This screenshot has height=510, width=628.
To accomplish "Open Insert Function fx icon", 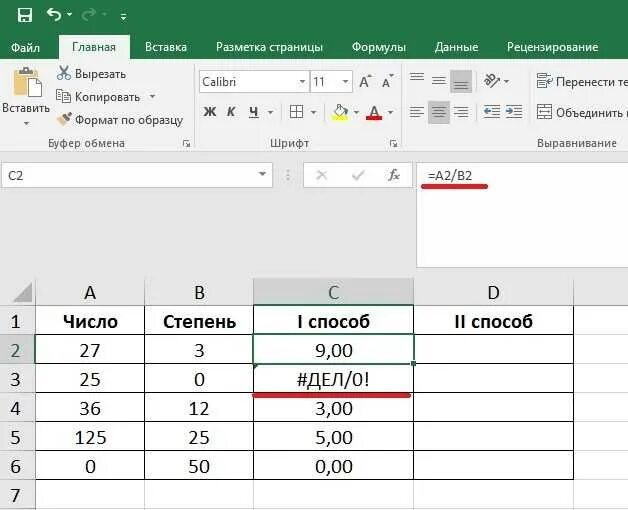I will pos(394,175).
